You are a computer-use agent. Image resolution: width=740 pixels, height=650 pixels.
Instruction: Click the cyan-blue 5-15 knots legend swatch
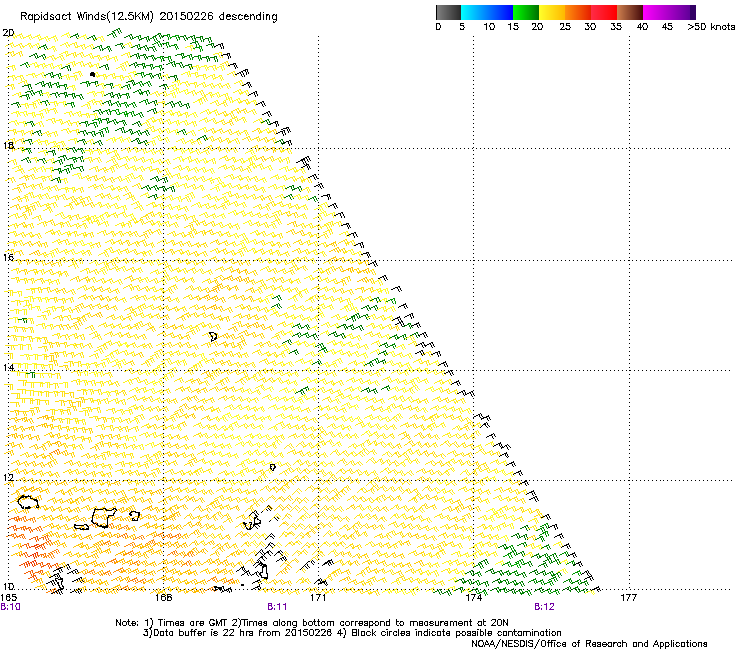pyautogui.click(x=487, y=12)
